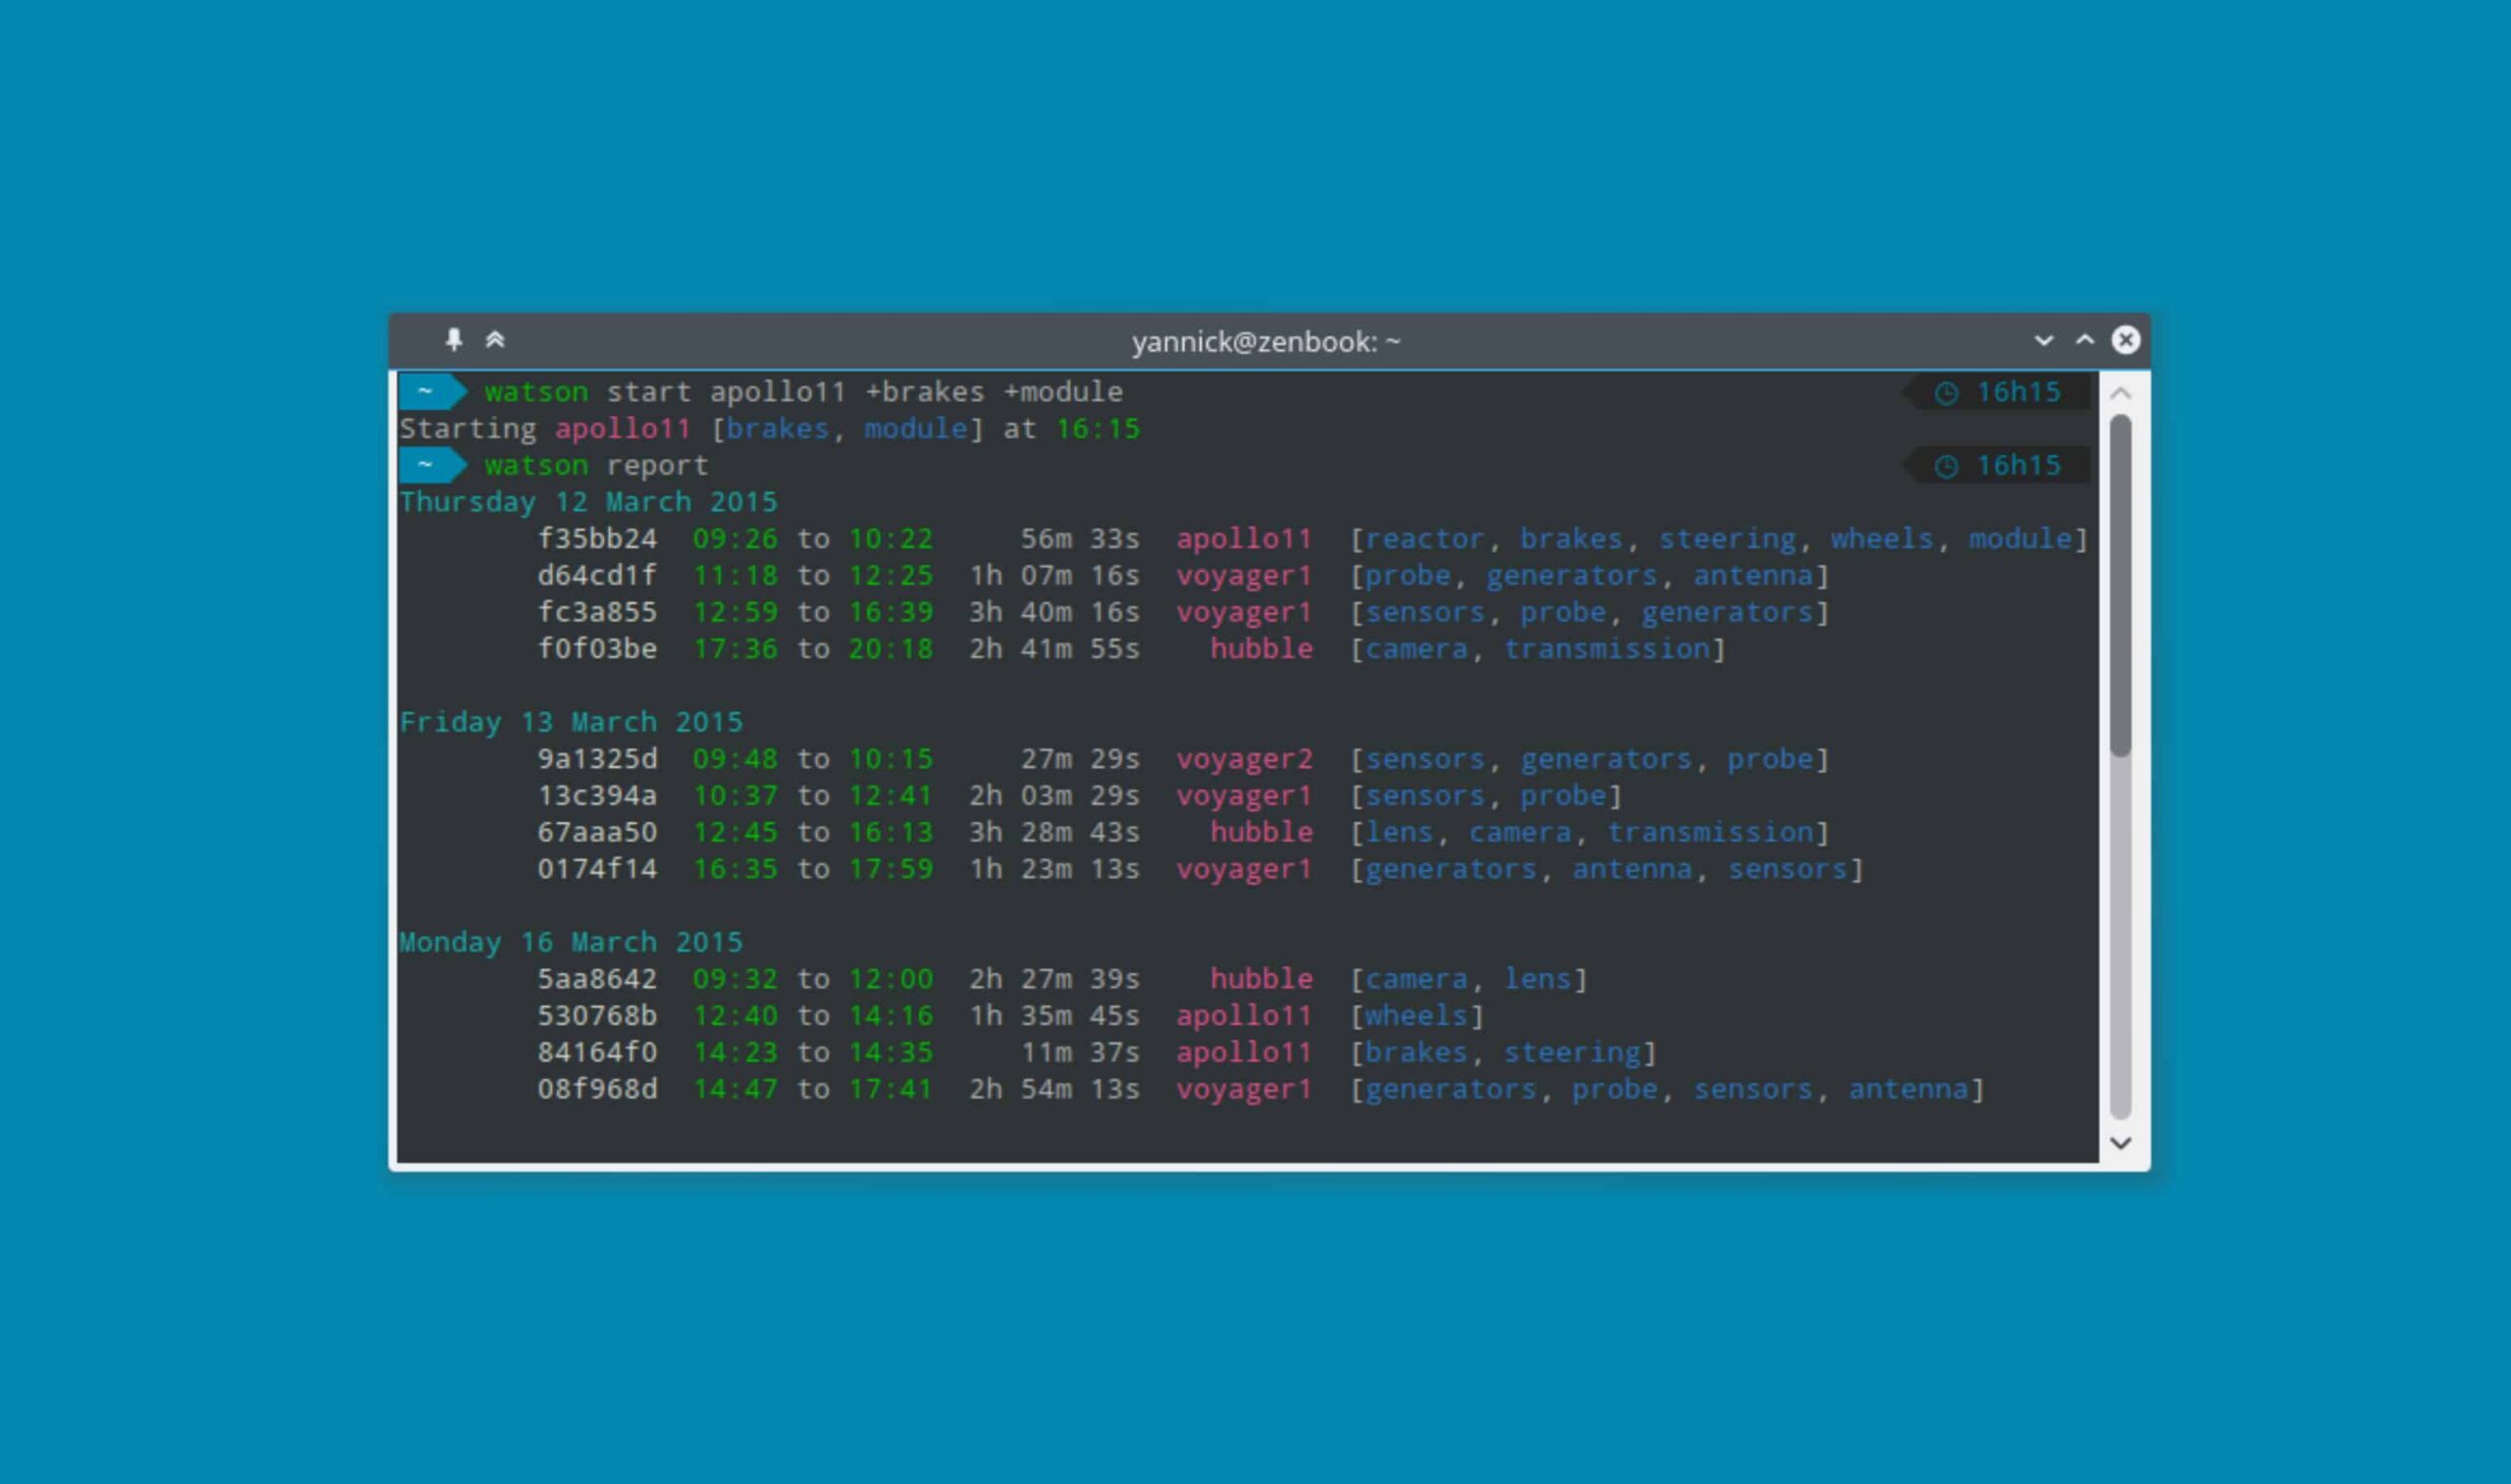This screenshot has width=2511, height=1484.
Task: Click the '16:15' start time in Starting line
Action: [x=1098, y=428]
